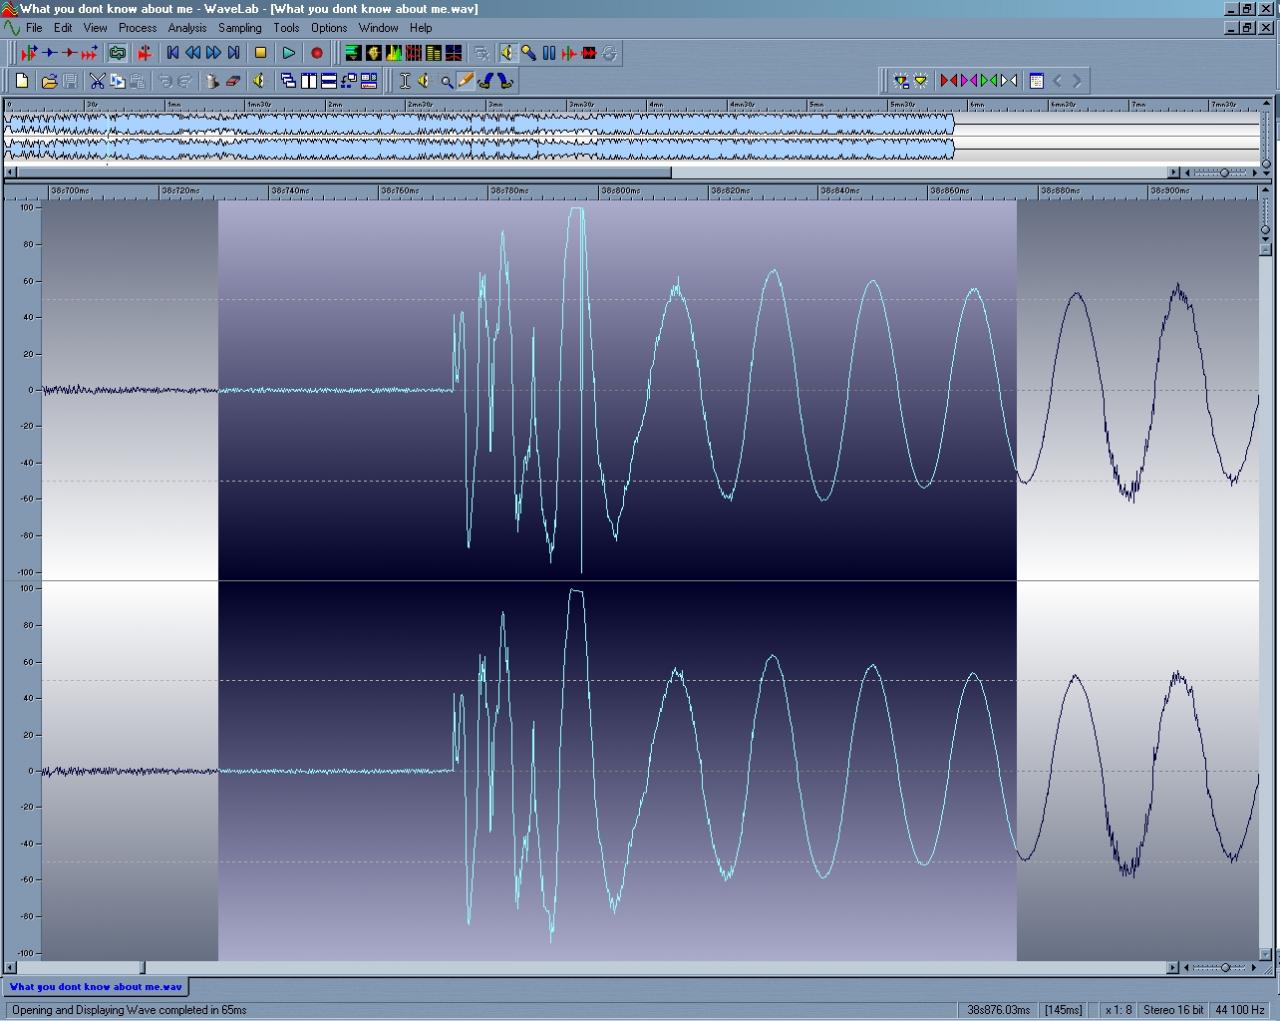
Task: Click the overview horizontal scrollbar thumb
Action: click(344, 173)
